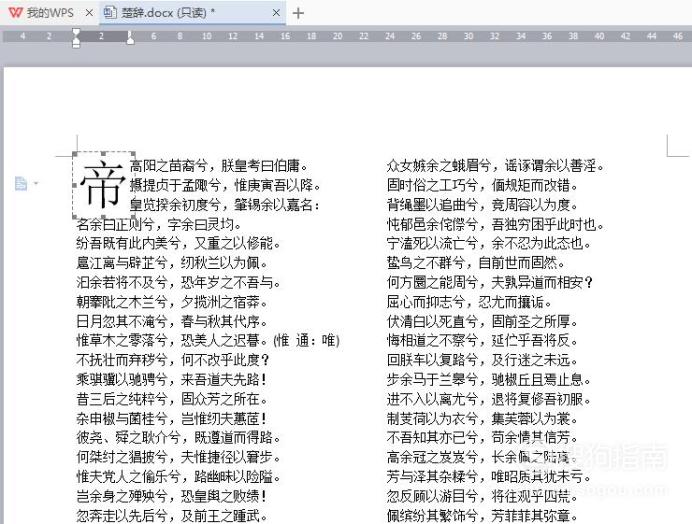Viewport: 692px width, 524px height.
Task: Click the line 惟夫党人之偷乐兮，路幽昧以险隘
Action: (178, 477)
